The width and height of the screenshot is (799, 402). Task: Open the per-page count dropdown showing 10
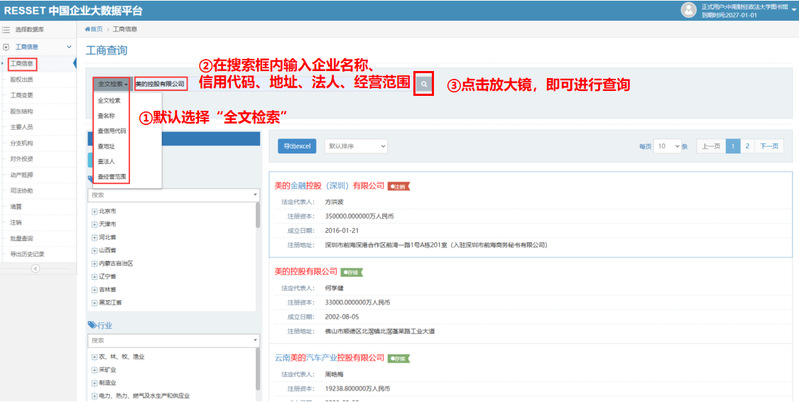tap(667, 146)
